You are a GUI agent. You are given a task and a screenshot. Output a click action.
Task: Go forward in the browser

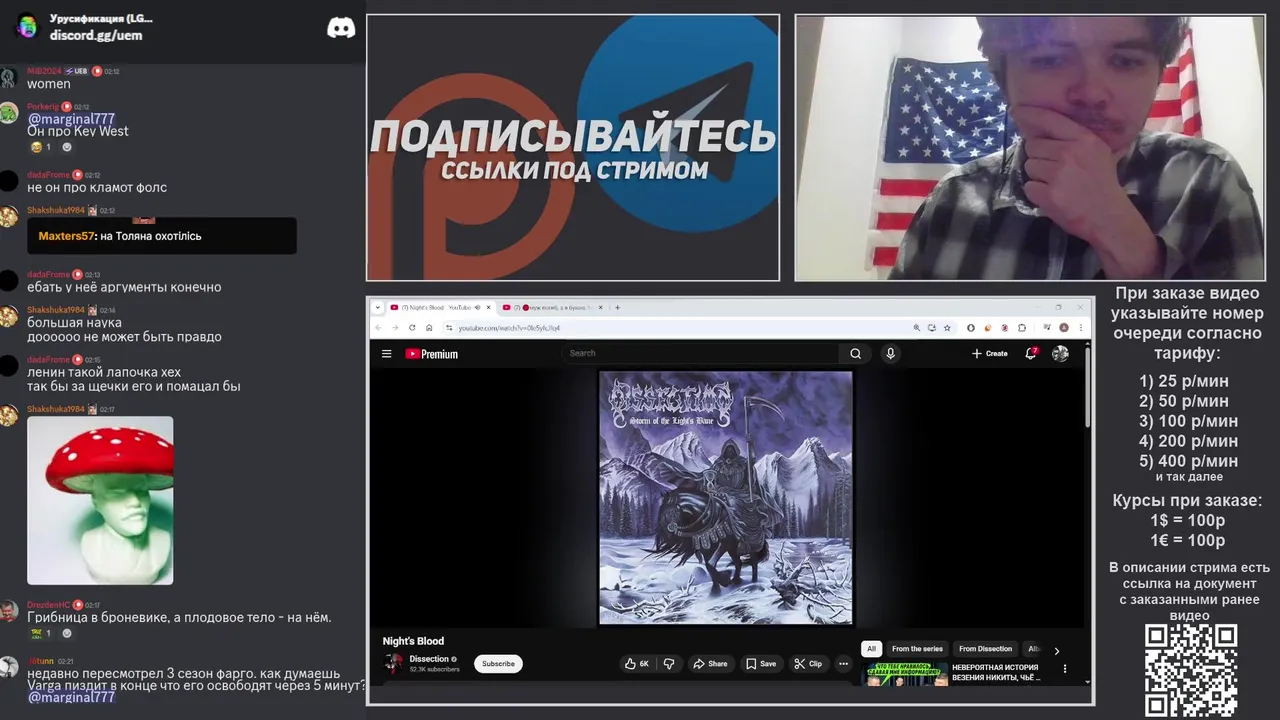(x=395, y=327)
